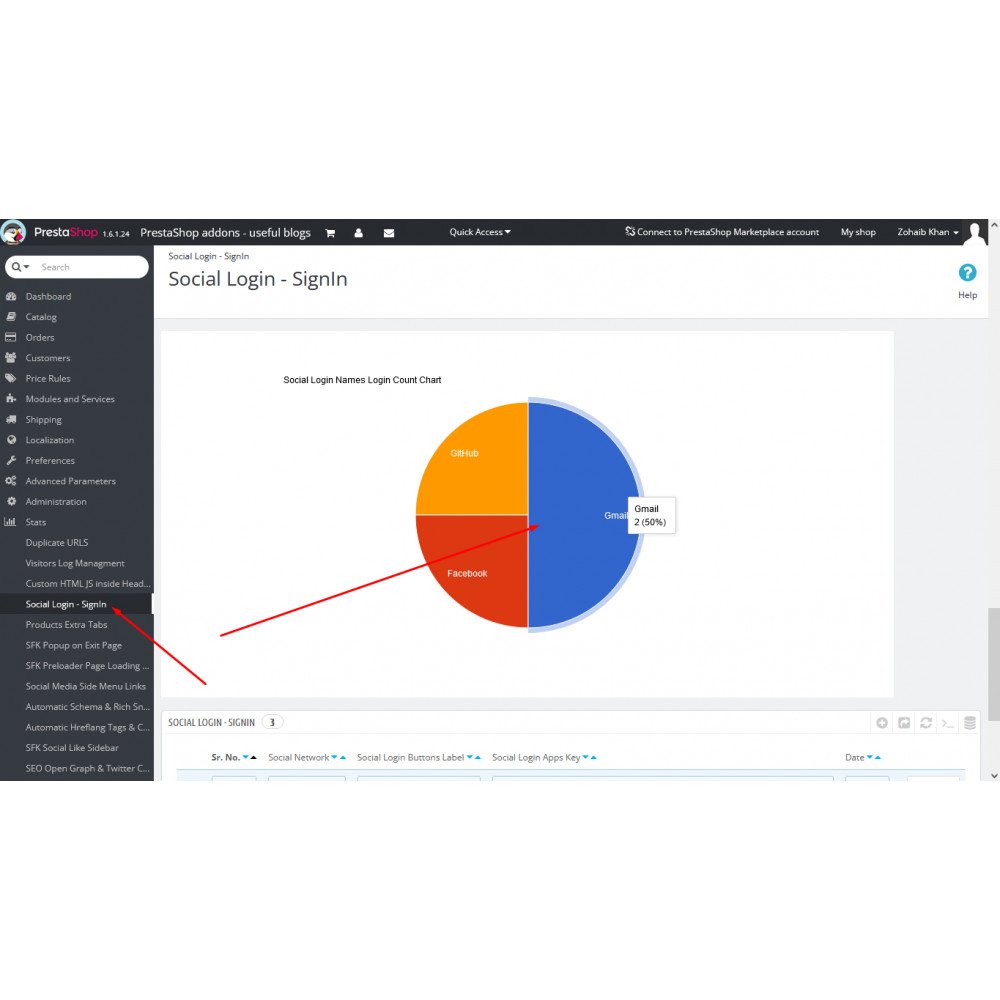Click the record count badge 3
Image resolution: width=1000 pixels, height=1000 pixels.
(x=272, y=722)
